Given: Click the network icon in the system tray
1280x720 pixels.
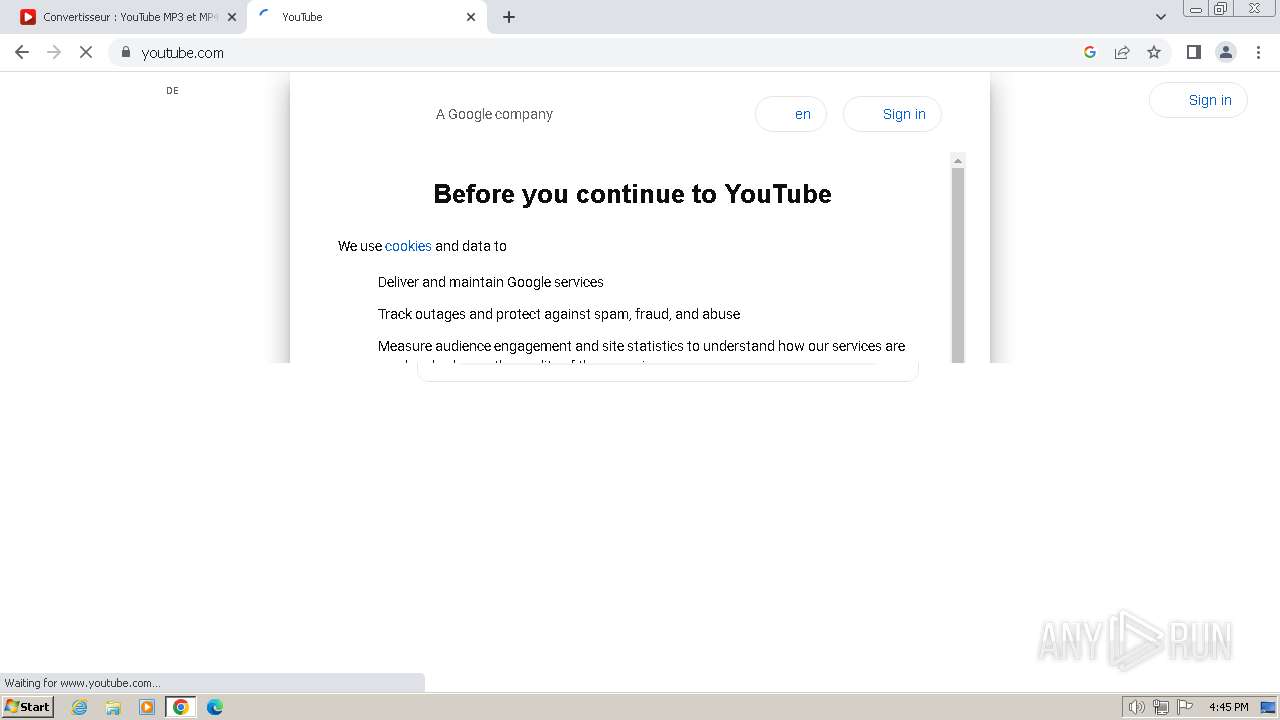Looking at the screenshot, I should (1161, 707).
